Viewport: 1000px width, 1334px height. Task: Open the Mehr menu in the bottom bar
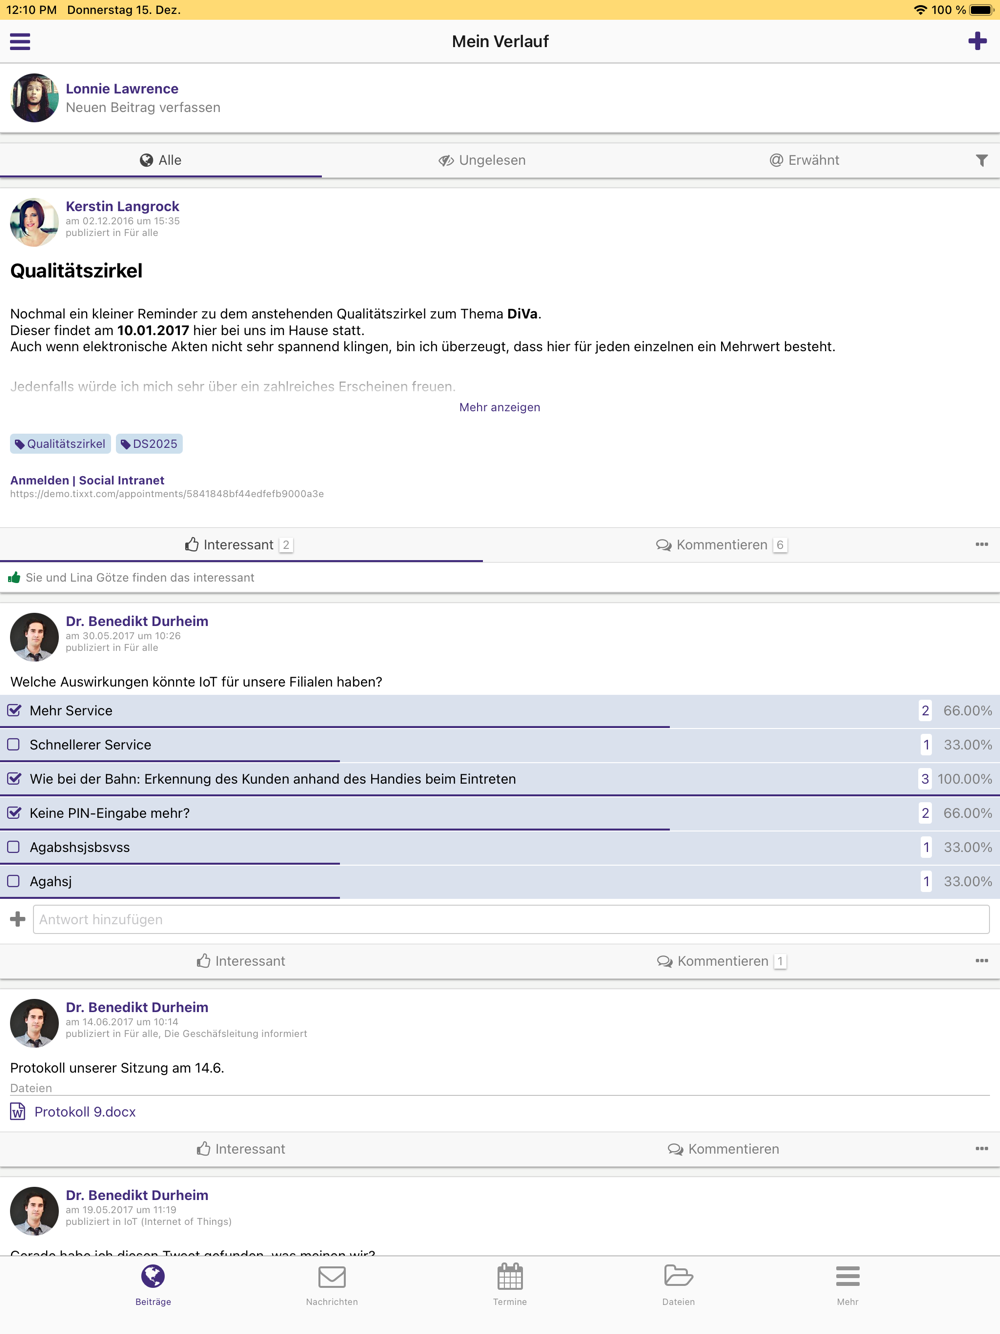[x=847, y=1285]
